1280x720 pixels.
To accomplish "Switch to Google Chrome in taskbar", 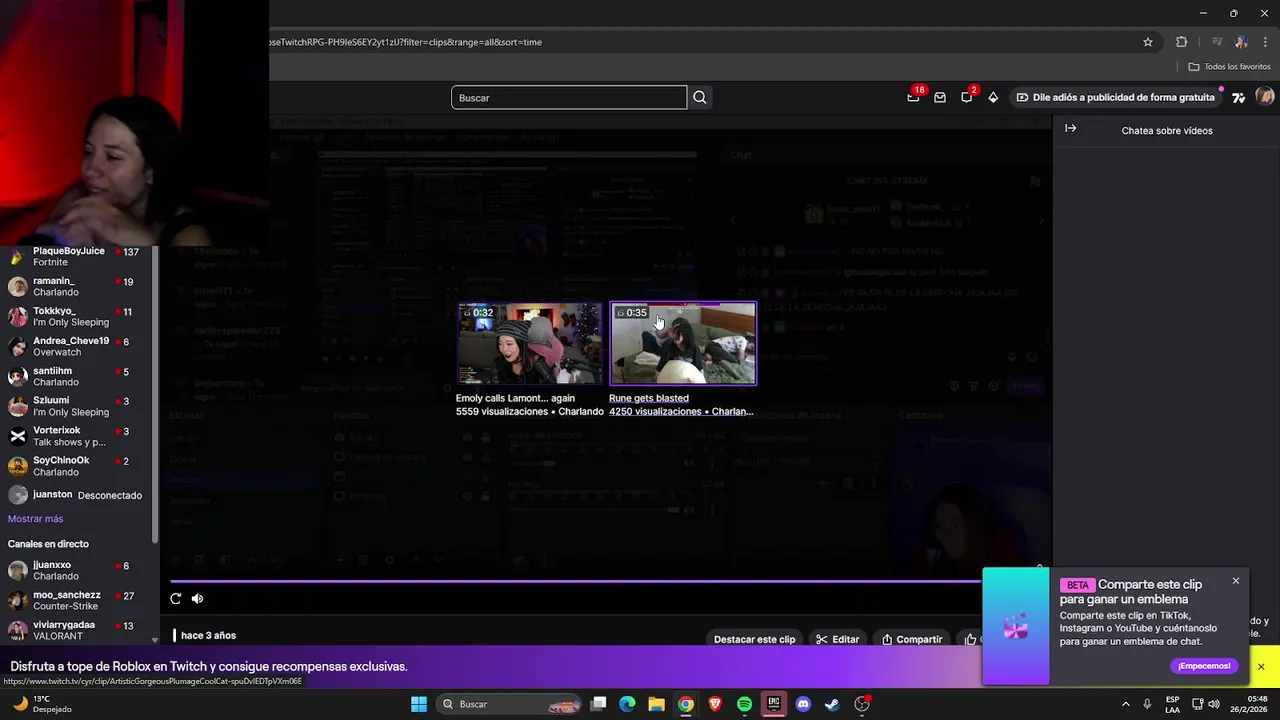I will (x=686, y=704).
